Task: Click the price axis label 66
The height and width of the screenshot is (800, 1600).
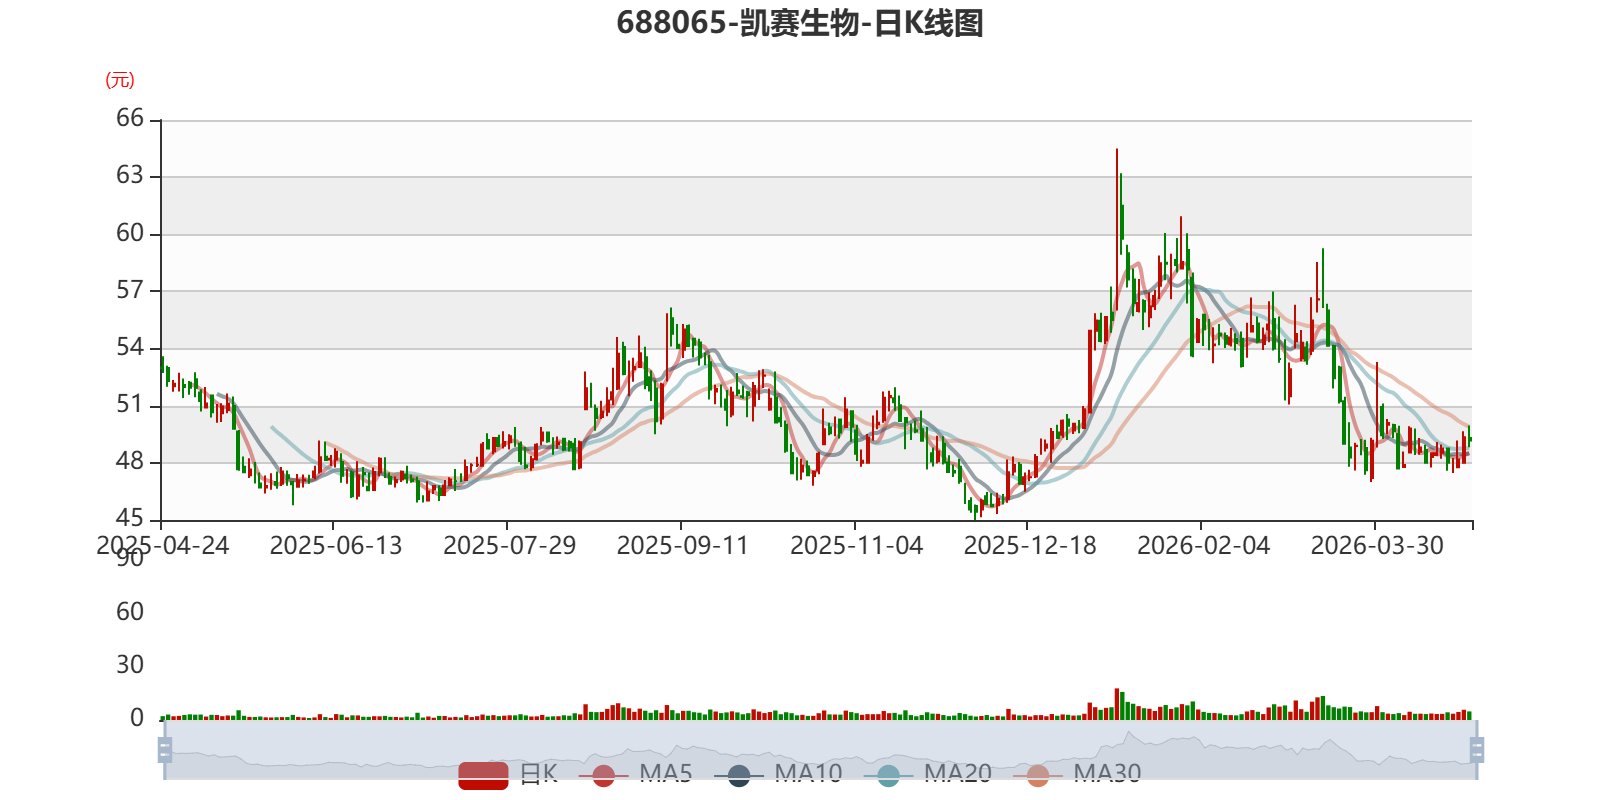Action: 130,118
